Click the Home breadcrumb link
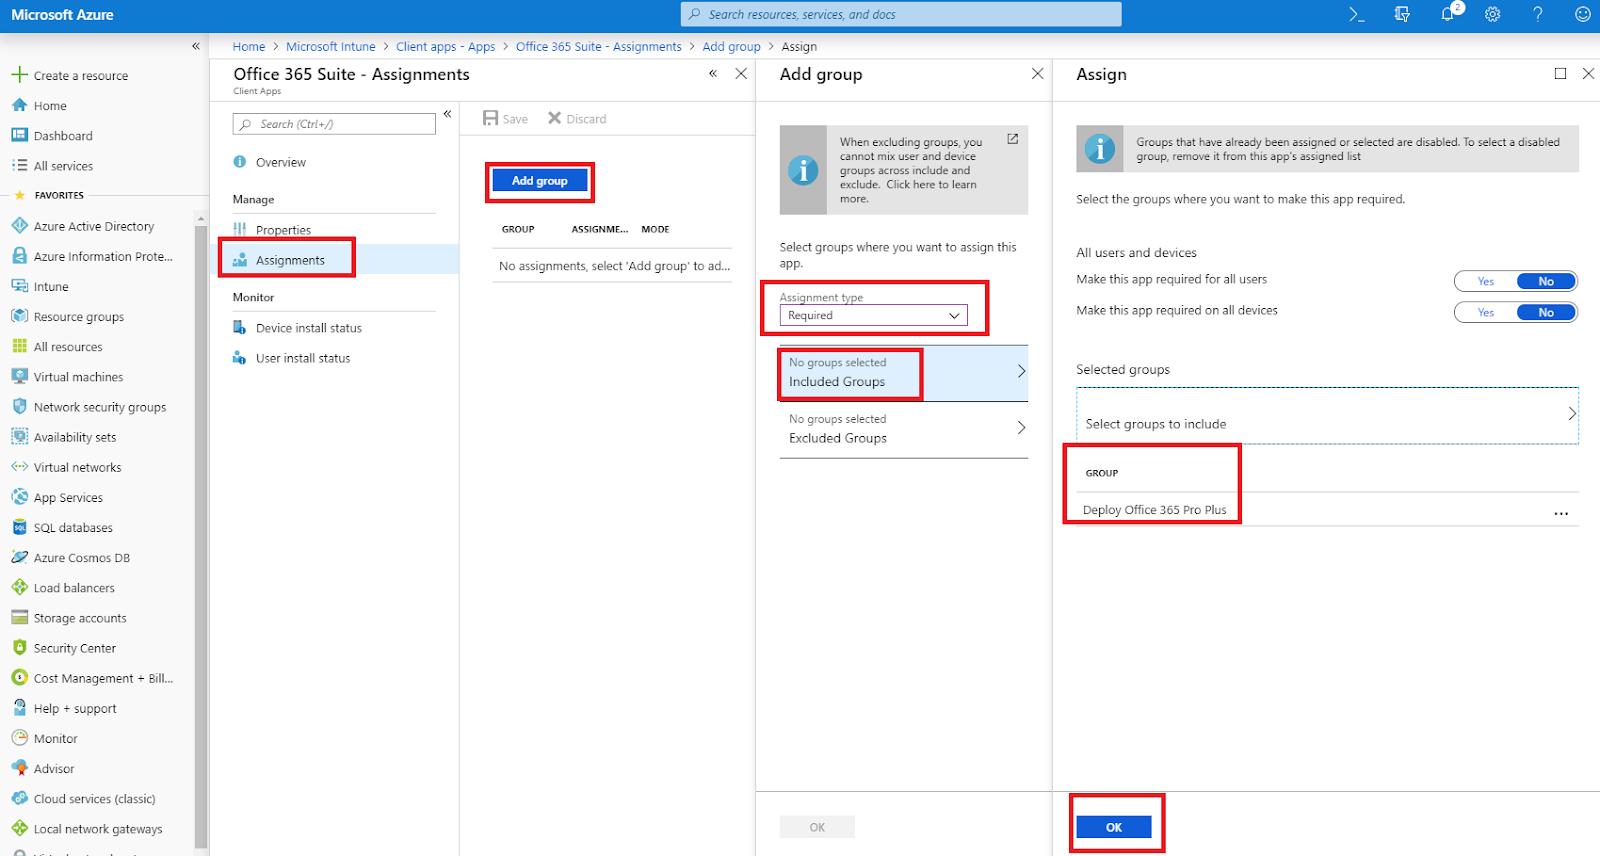The width and height of the screenshot is (1600, 856). point(249,46)
